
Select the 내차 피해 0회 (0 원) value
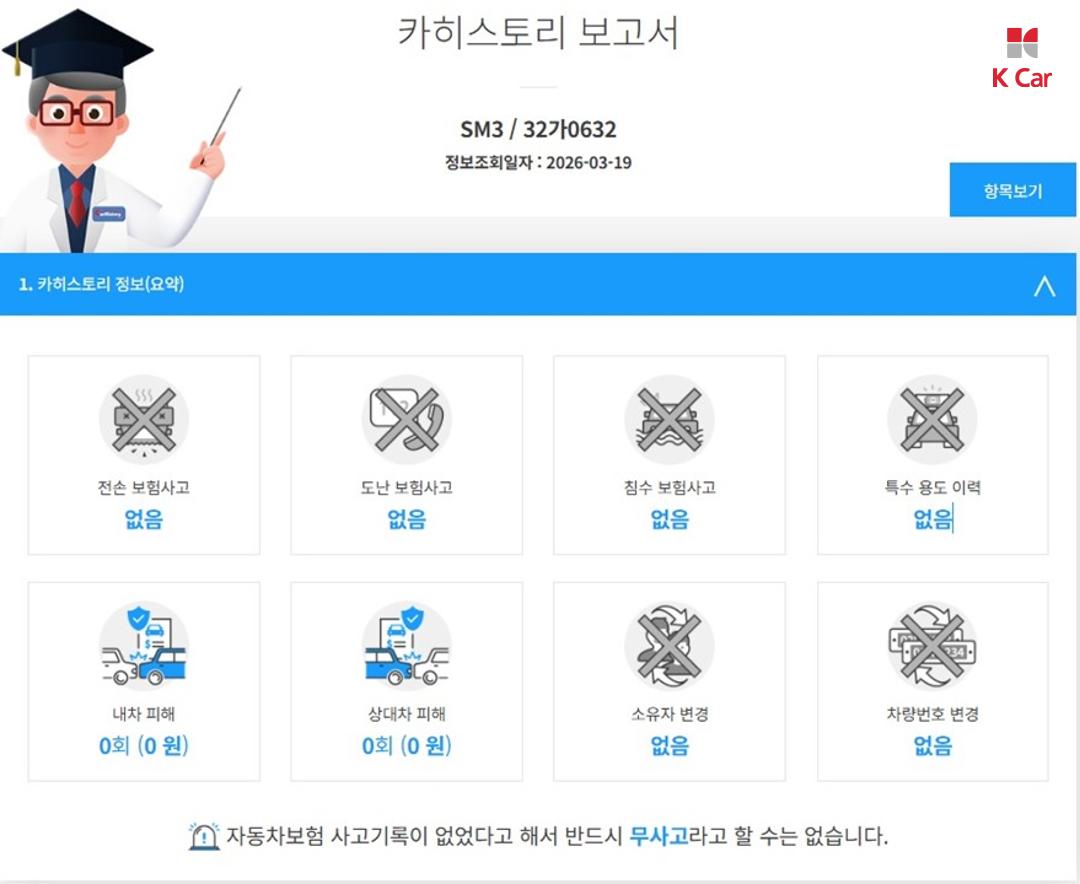pyautogui.click(x=143, y=745)
